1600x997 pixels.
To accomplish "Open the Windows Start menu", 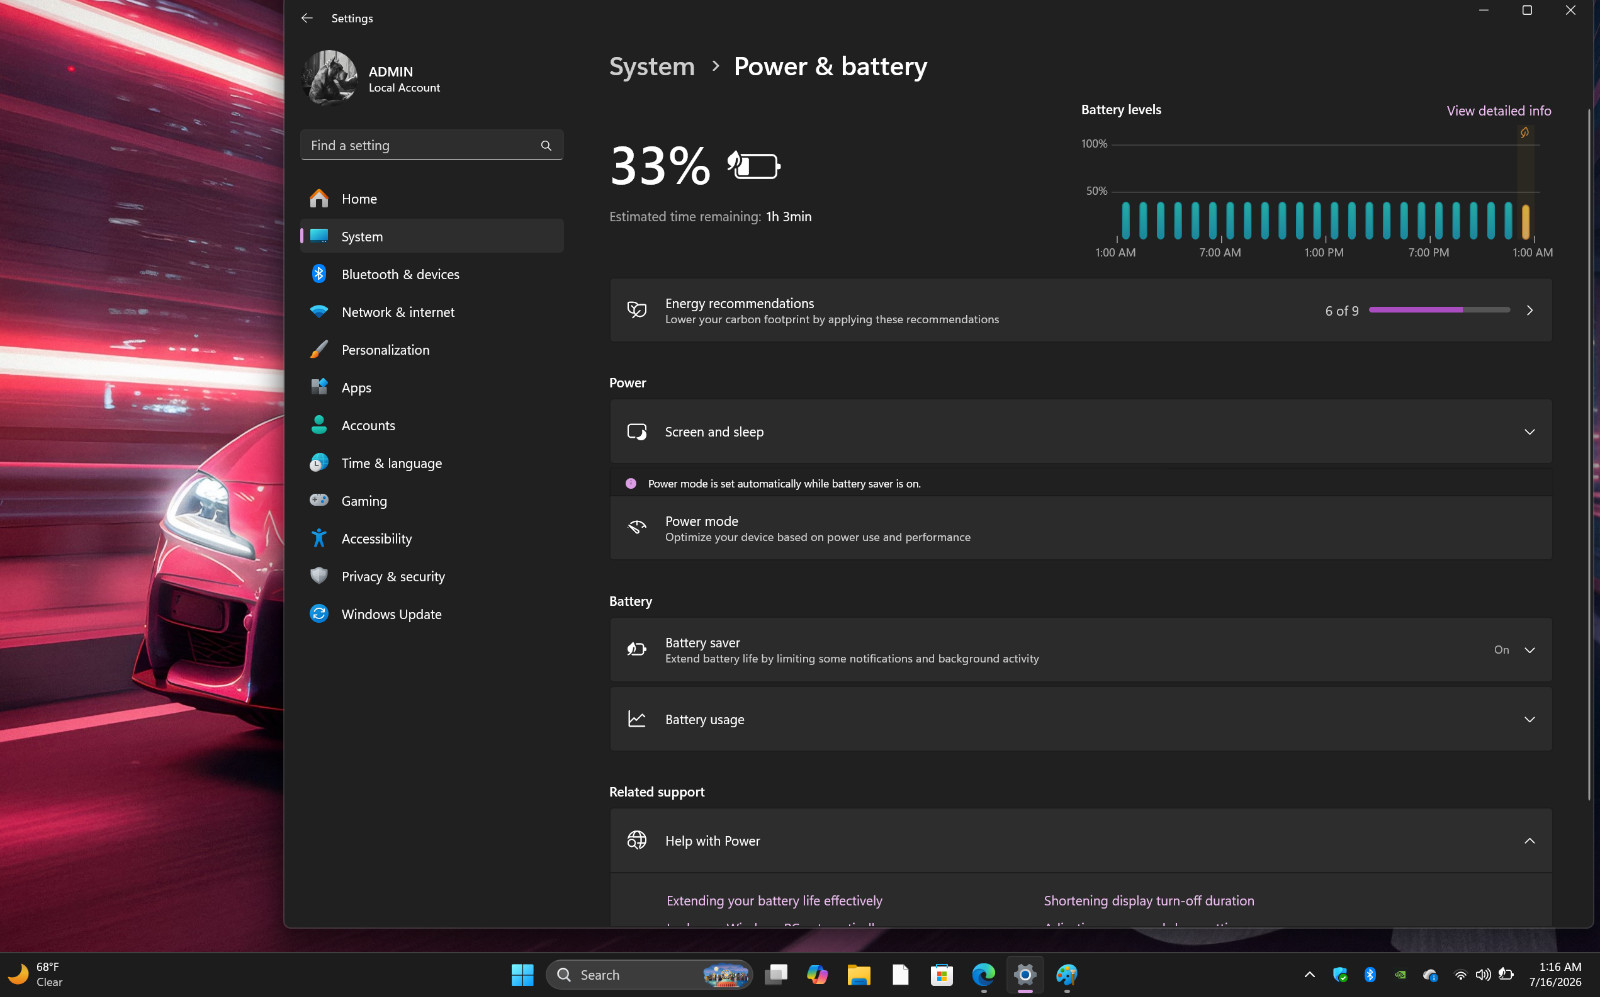I will click(522, 975).
